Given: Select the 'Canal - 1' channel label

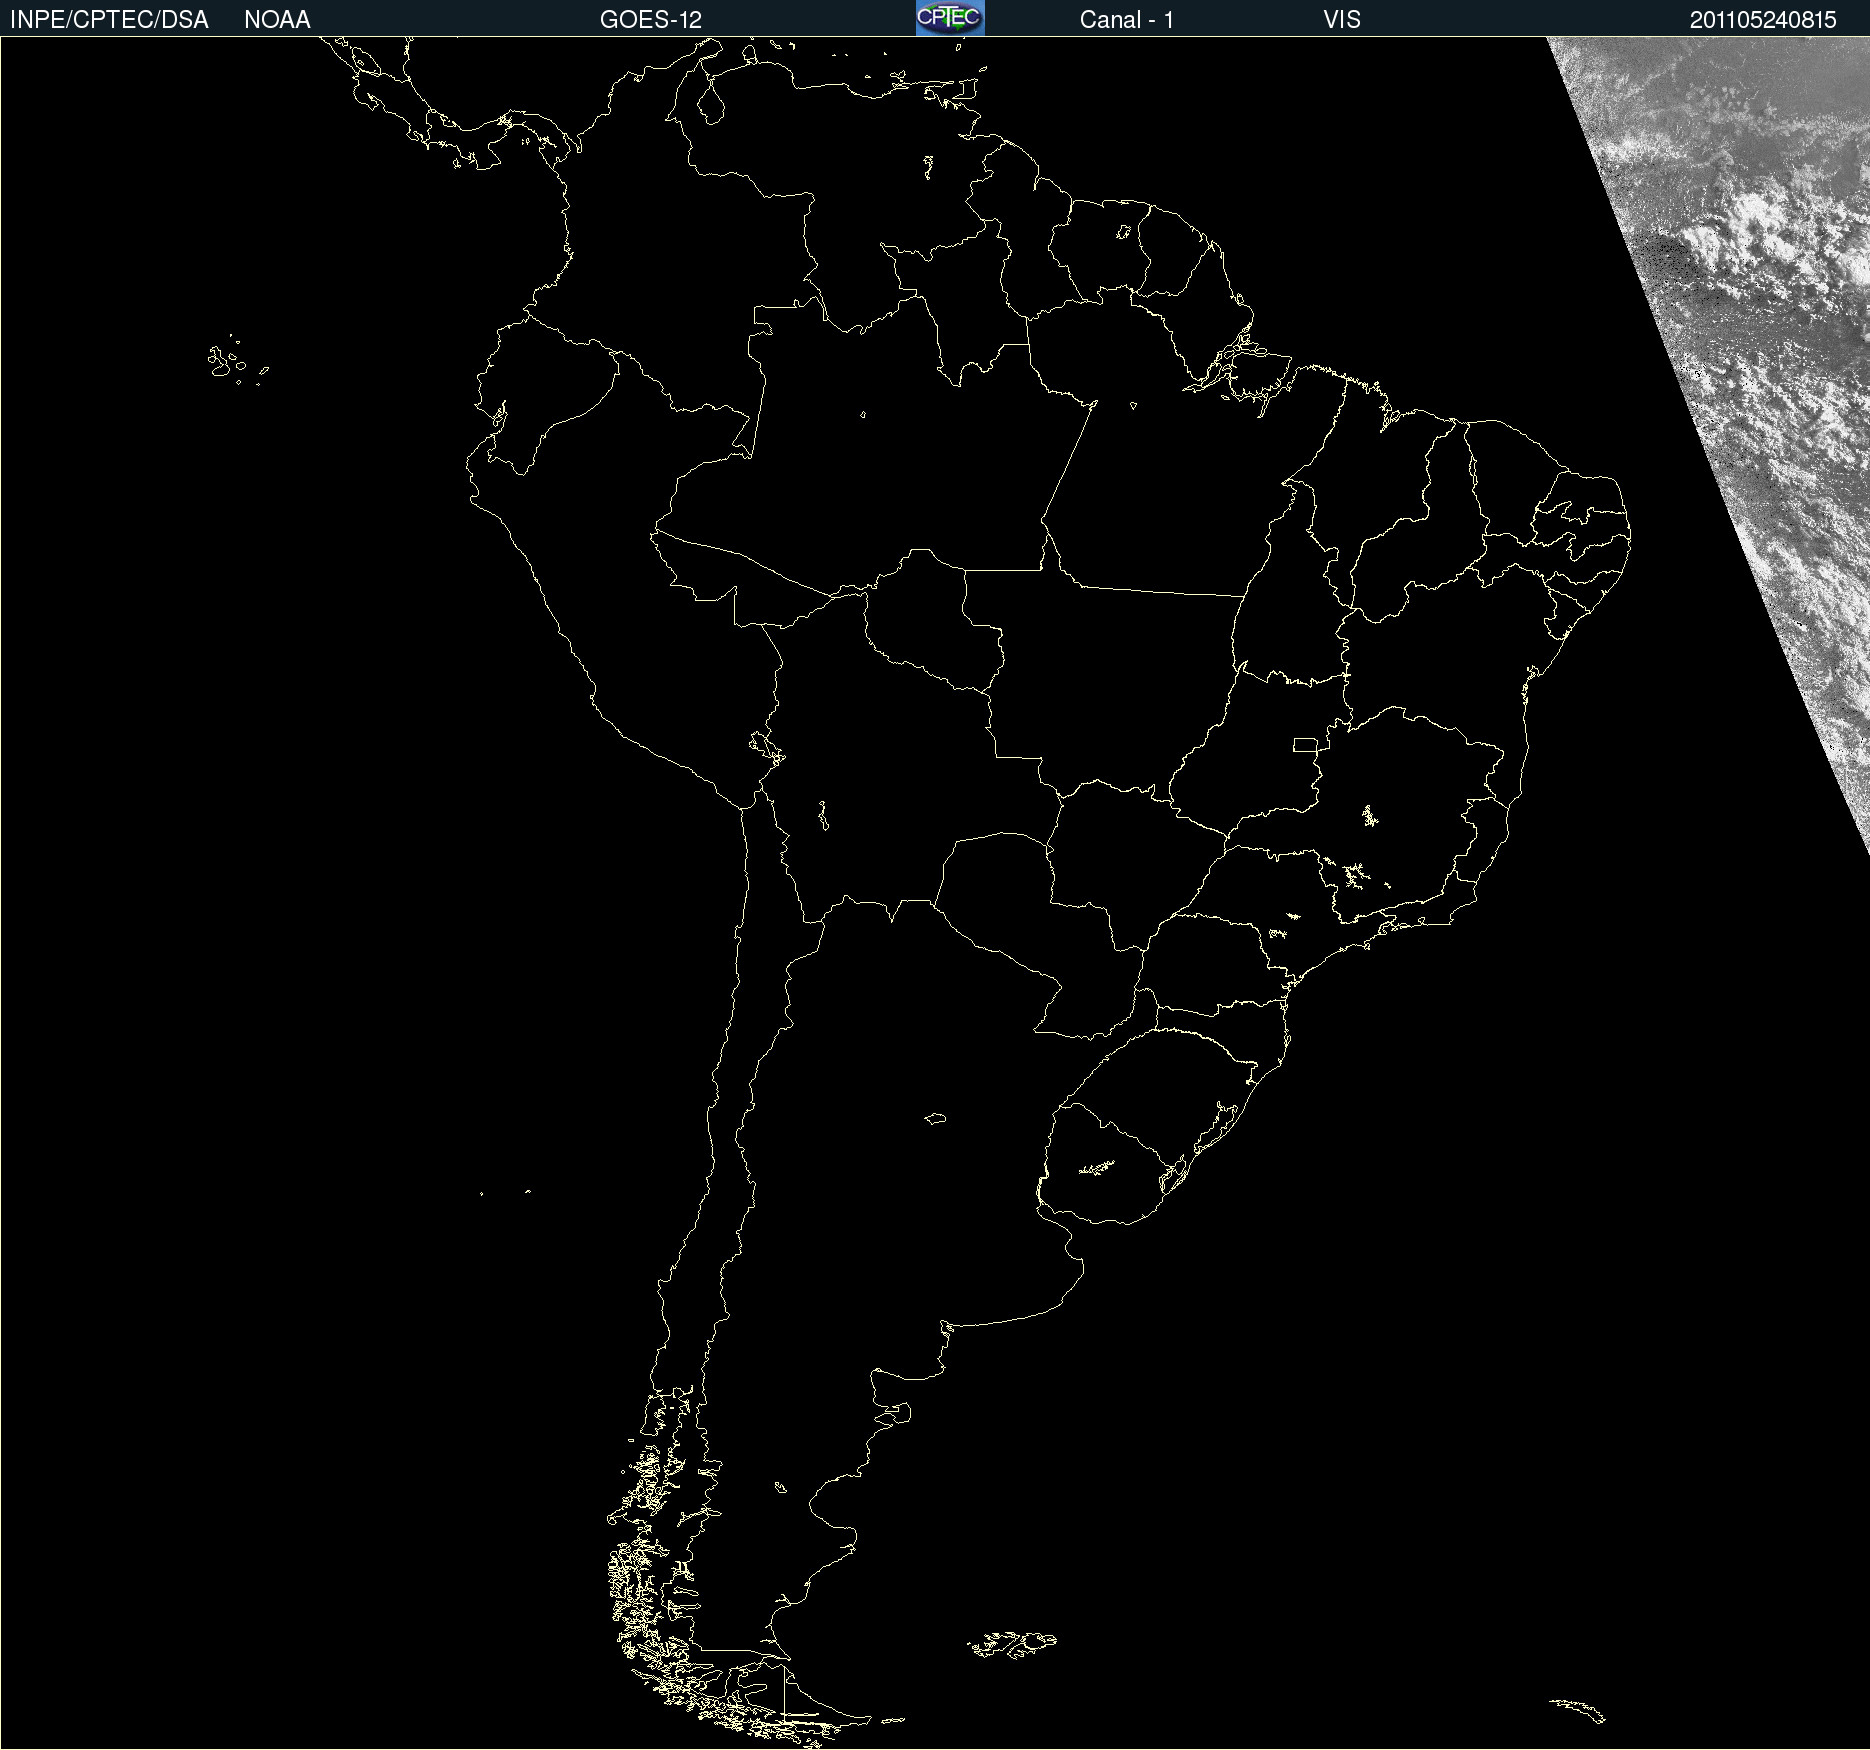Looking at the screenshot, I should pos(1127,20).
